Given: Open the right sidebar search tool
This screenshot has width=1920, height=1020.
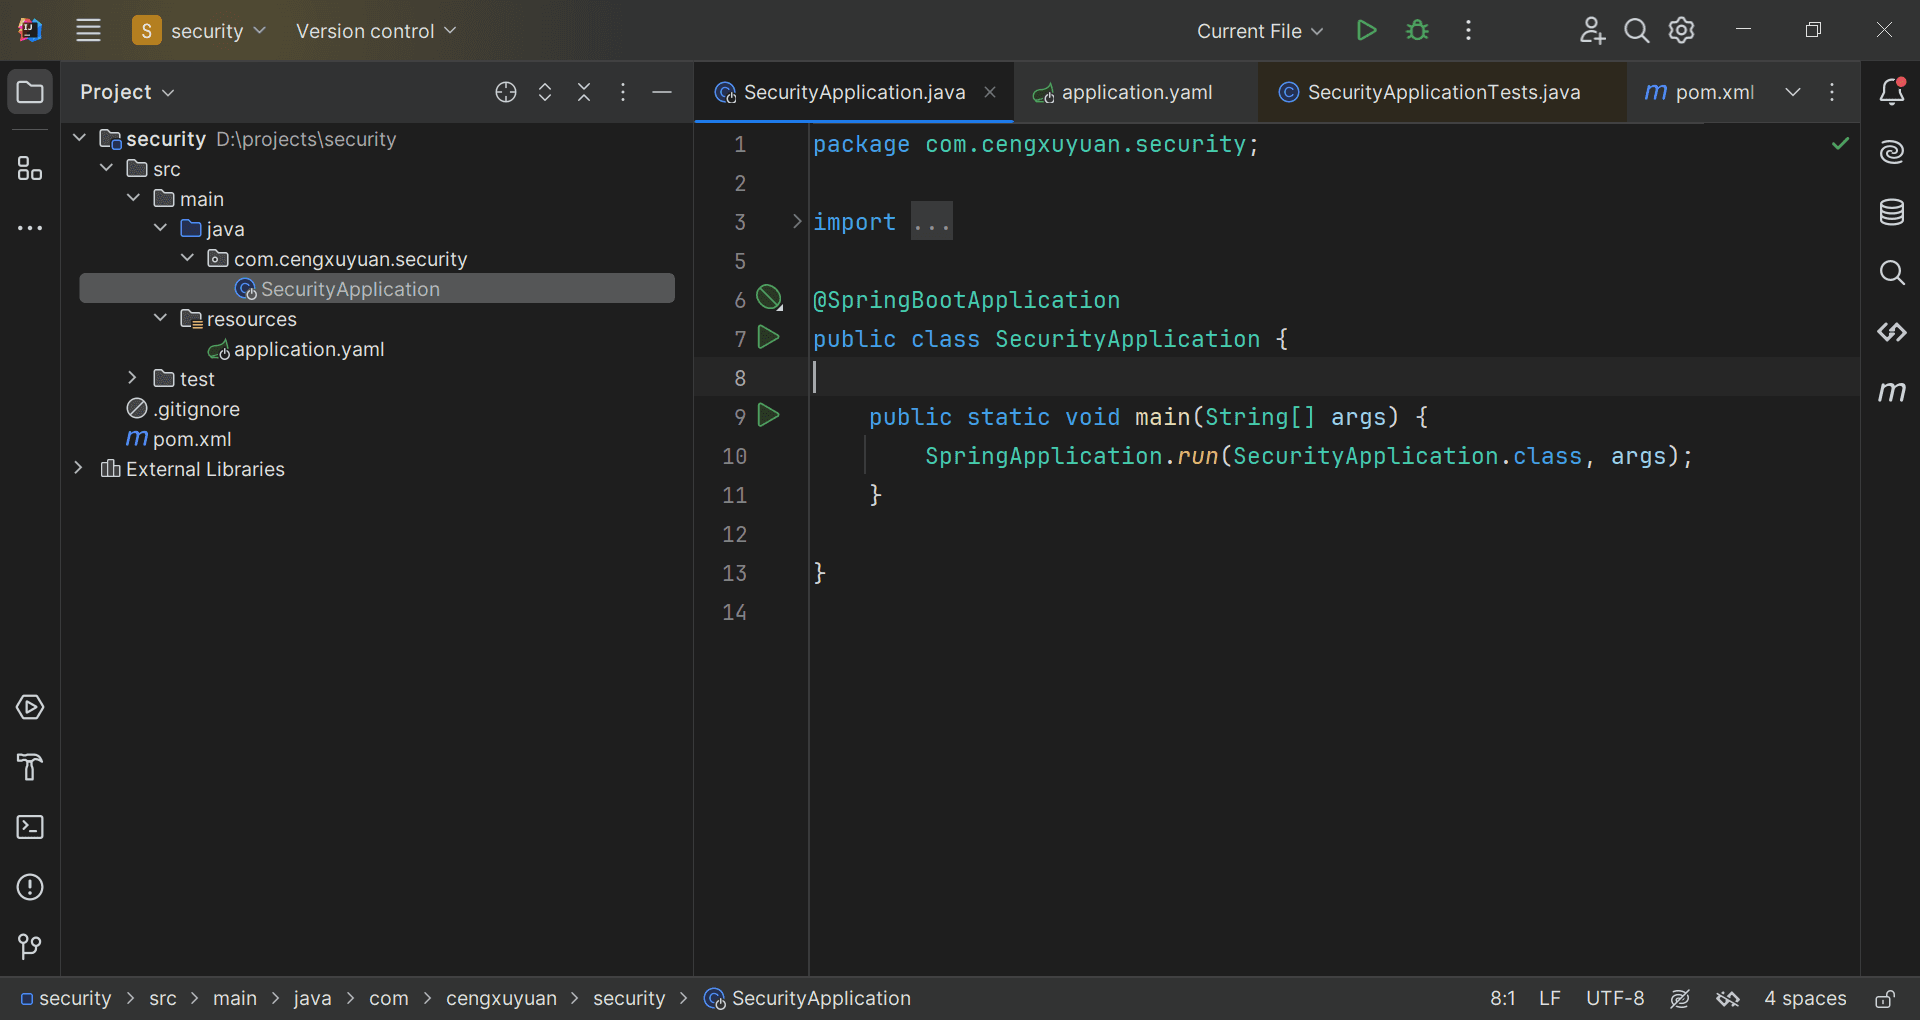Looking at the screenshot, I should coord(1892,272).
